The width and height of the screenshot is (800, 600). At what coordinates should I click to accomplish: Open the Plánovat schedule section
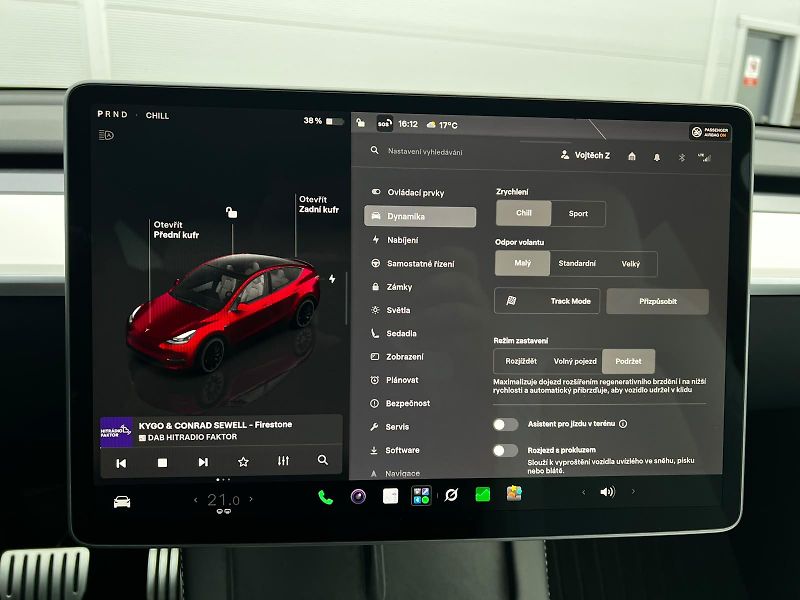[x=394, y=380]
